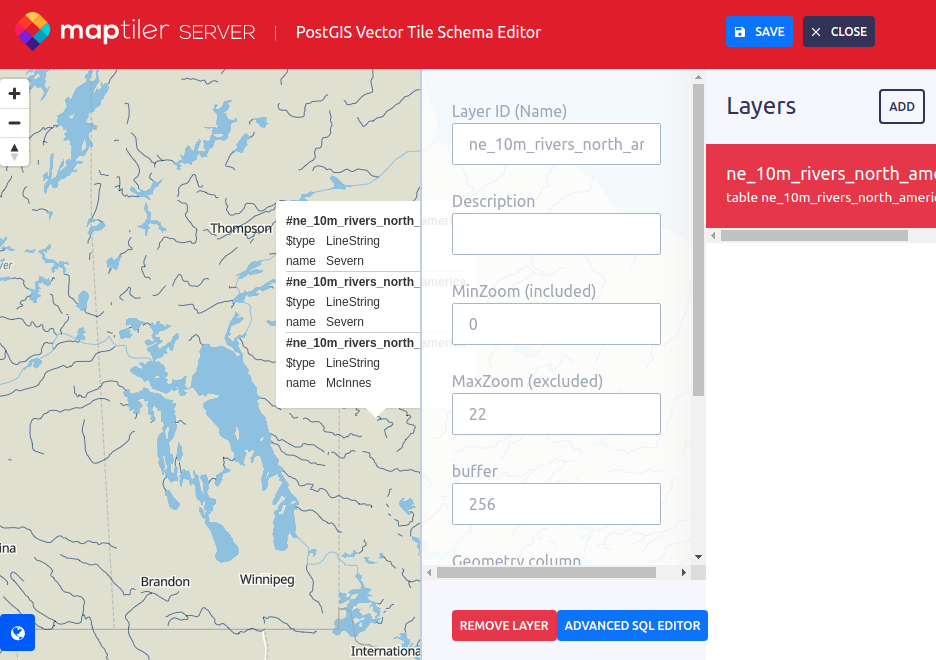Open the ADVANCED SQL EDITOR
The width and height of the screenshot is (936, 660).
(x=632, y=626)
